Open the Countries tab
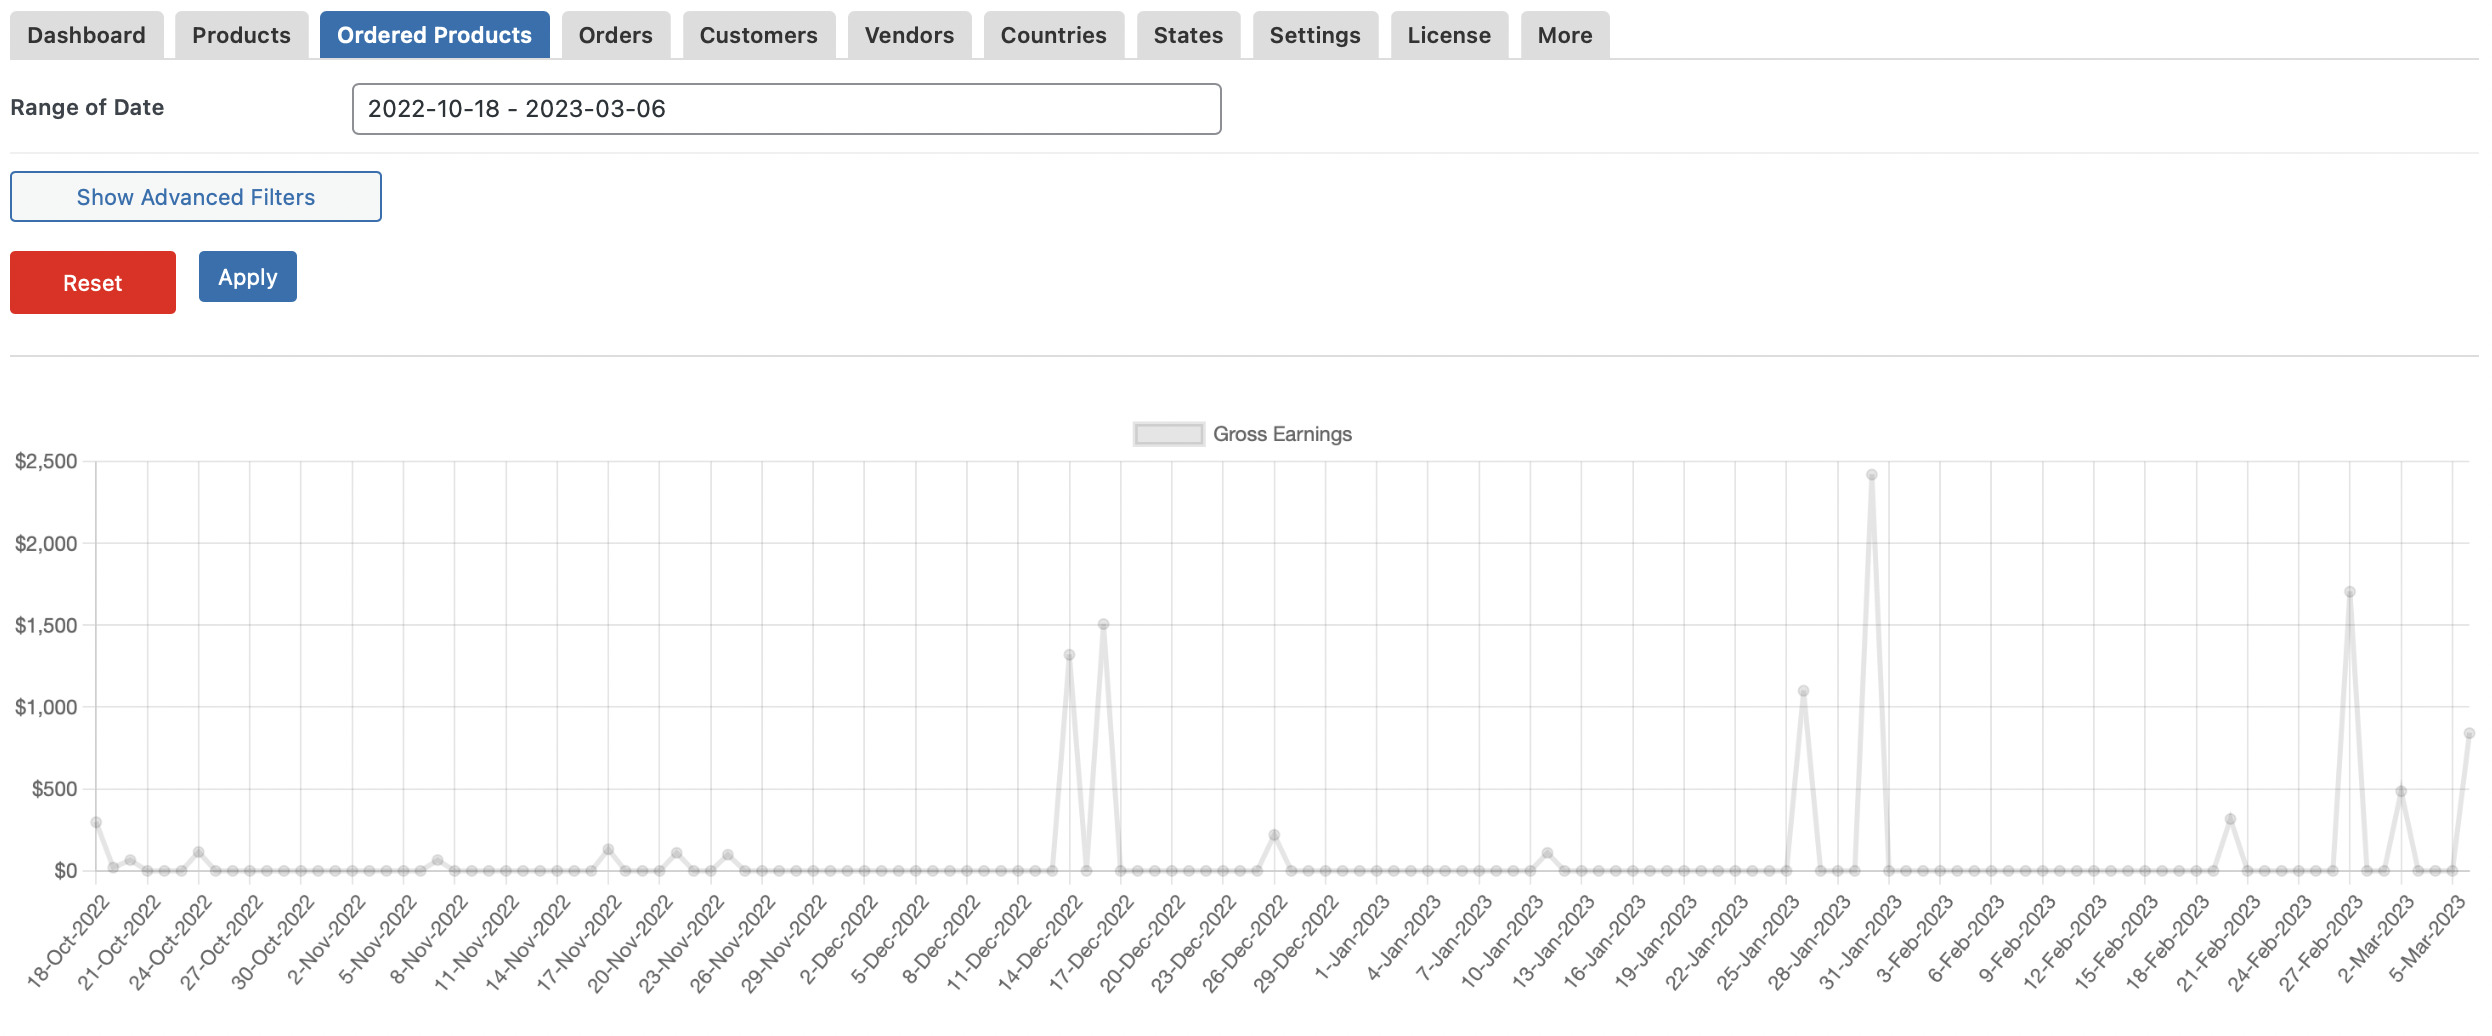2492x1036 pixels. (1053, 35)
